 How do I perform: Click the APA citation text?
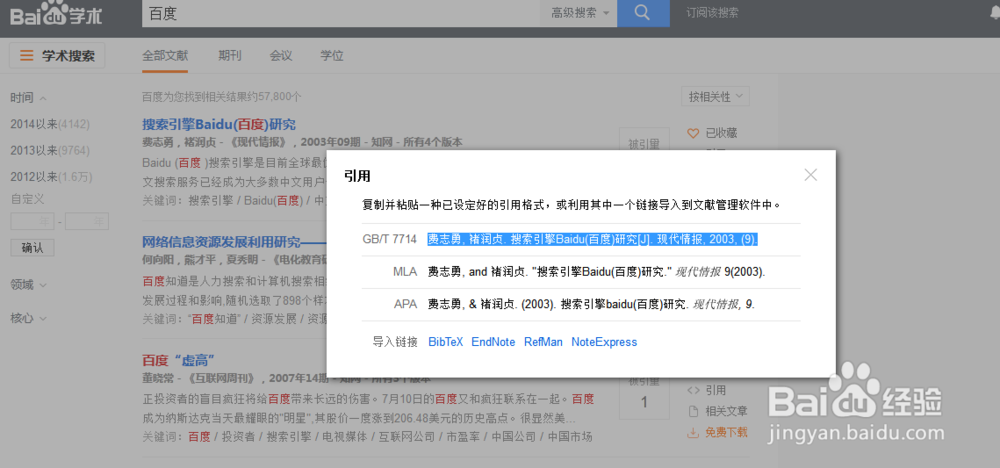pos(591,304)
